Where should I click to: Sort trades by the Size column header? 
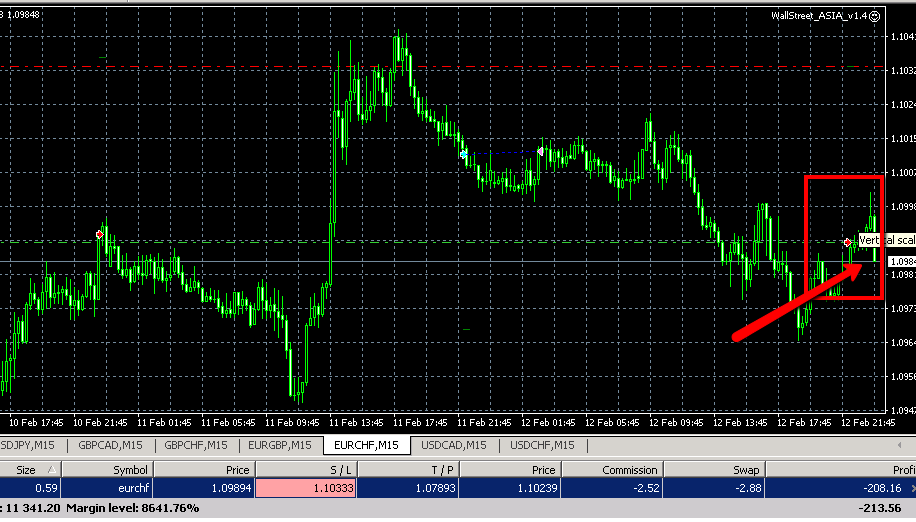coord(30,469)
